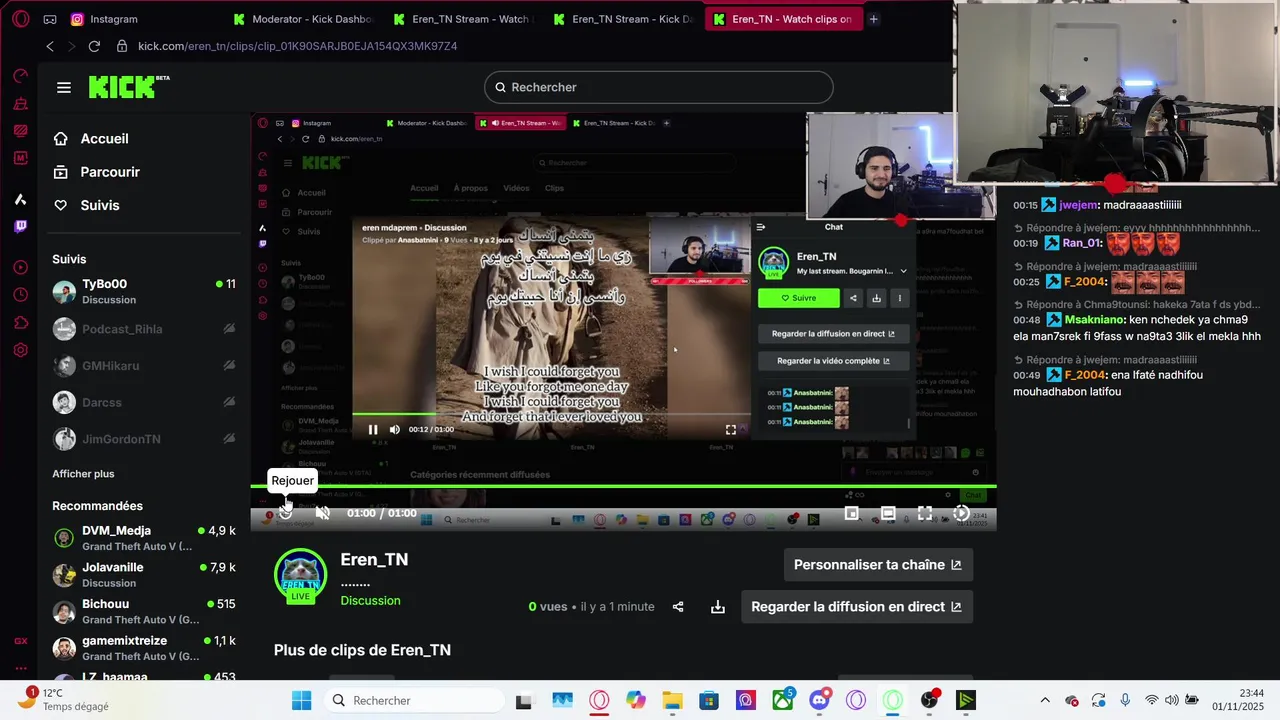Click Regarder la diffusion en direct button
This screenshot has height=720, width=1280.
(x=856, y=607)
